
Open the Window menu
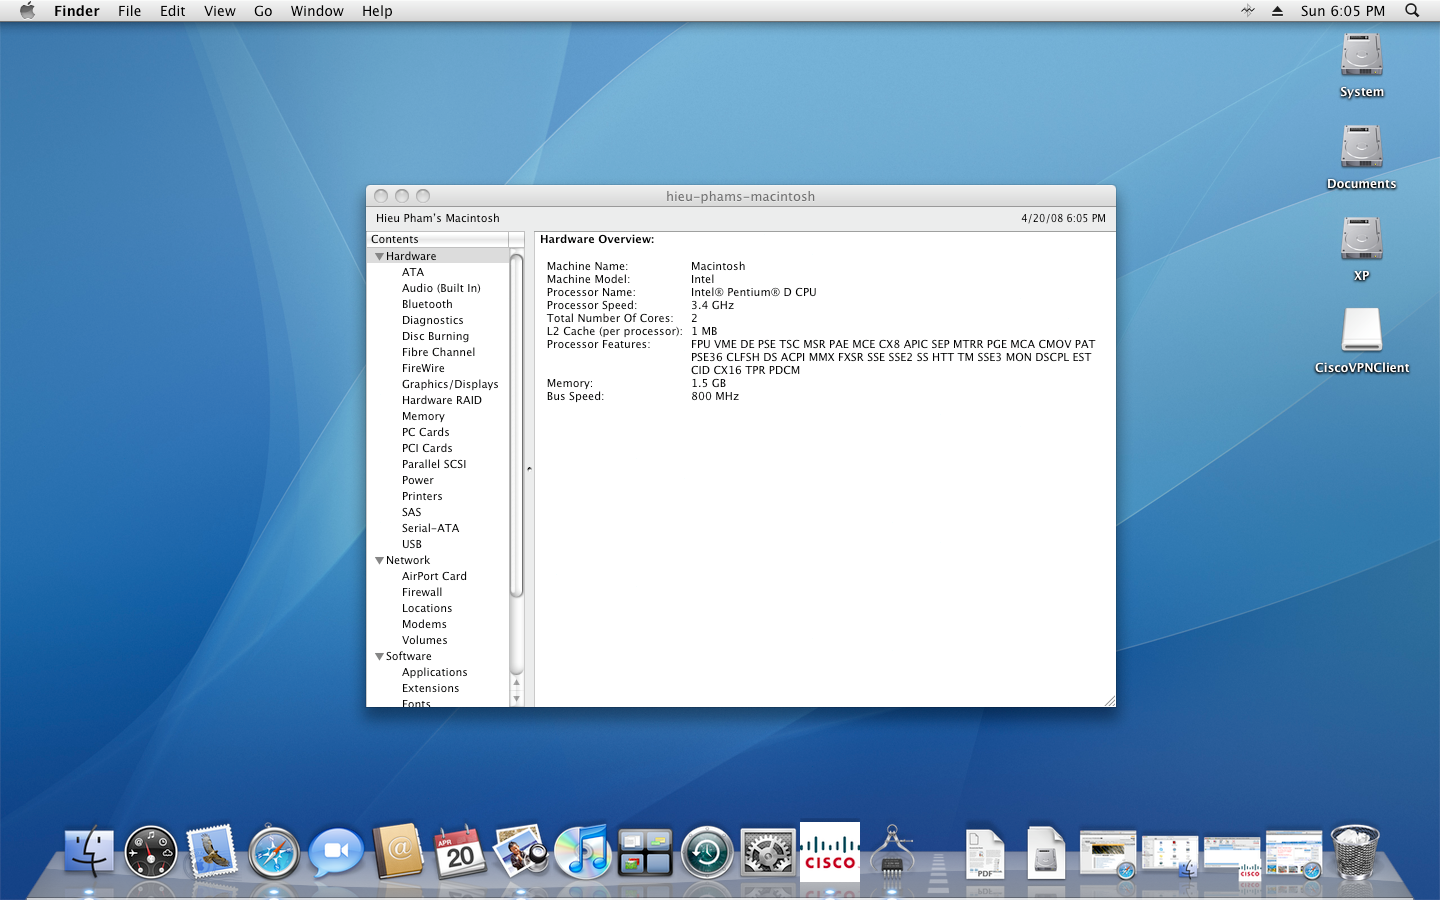point(317,11)
